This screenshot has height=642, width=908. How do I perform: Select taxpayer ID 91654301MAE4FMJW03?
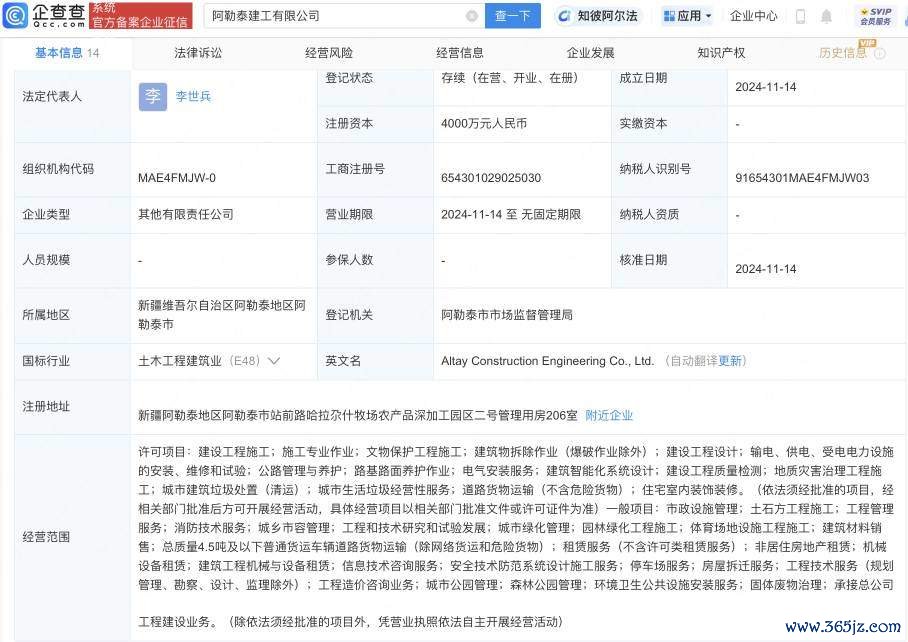click(802, 178)
